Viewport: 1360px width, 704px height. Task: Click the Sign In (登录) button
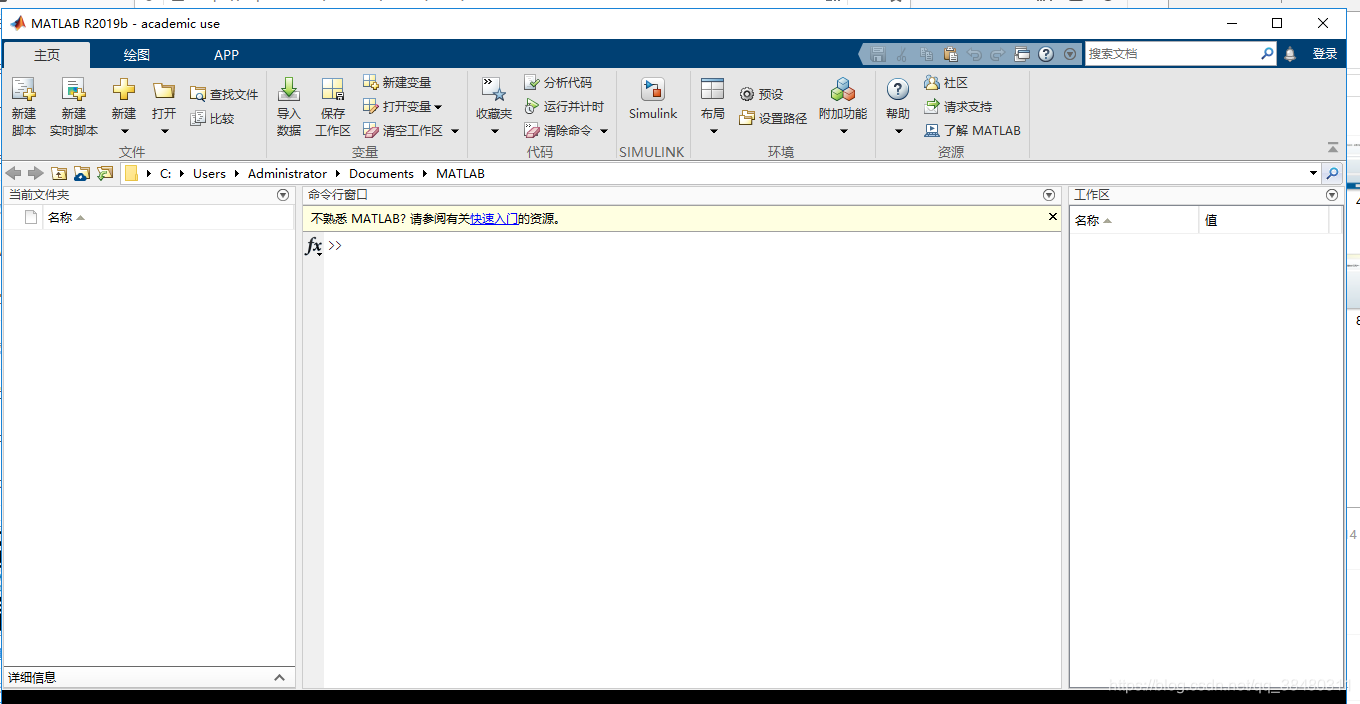[1325, 54]
